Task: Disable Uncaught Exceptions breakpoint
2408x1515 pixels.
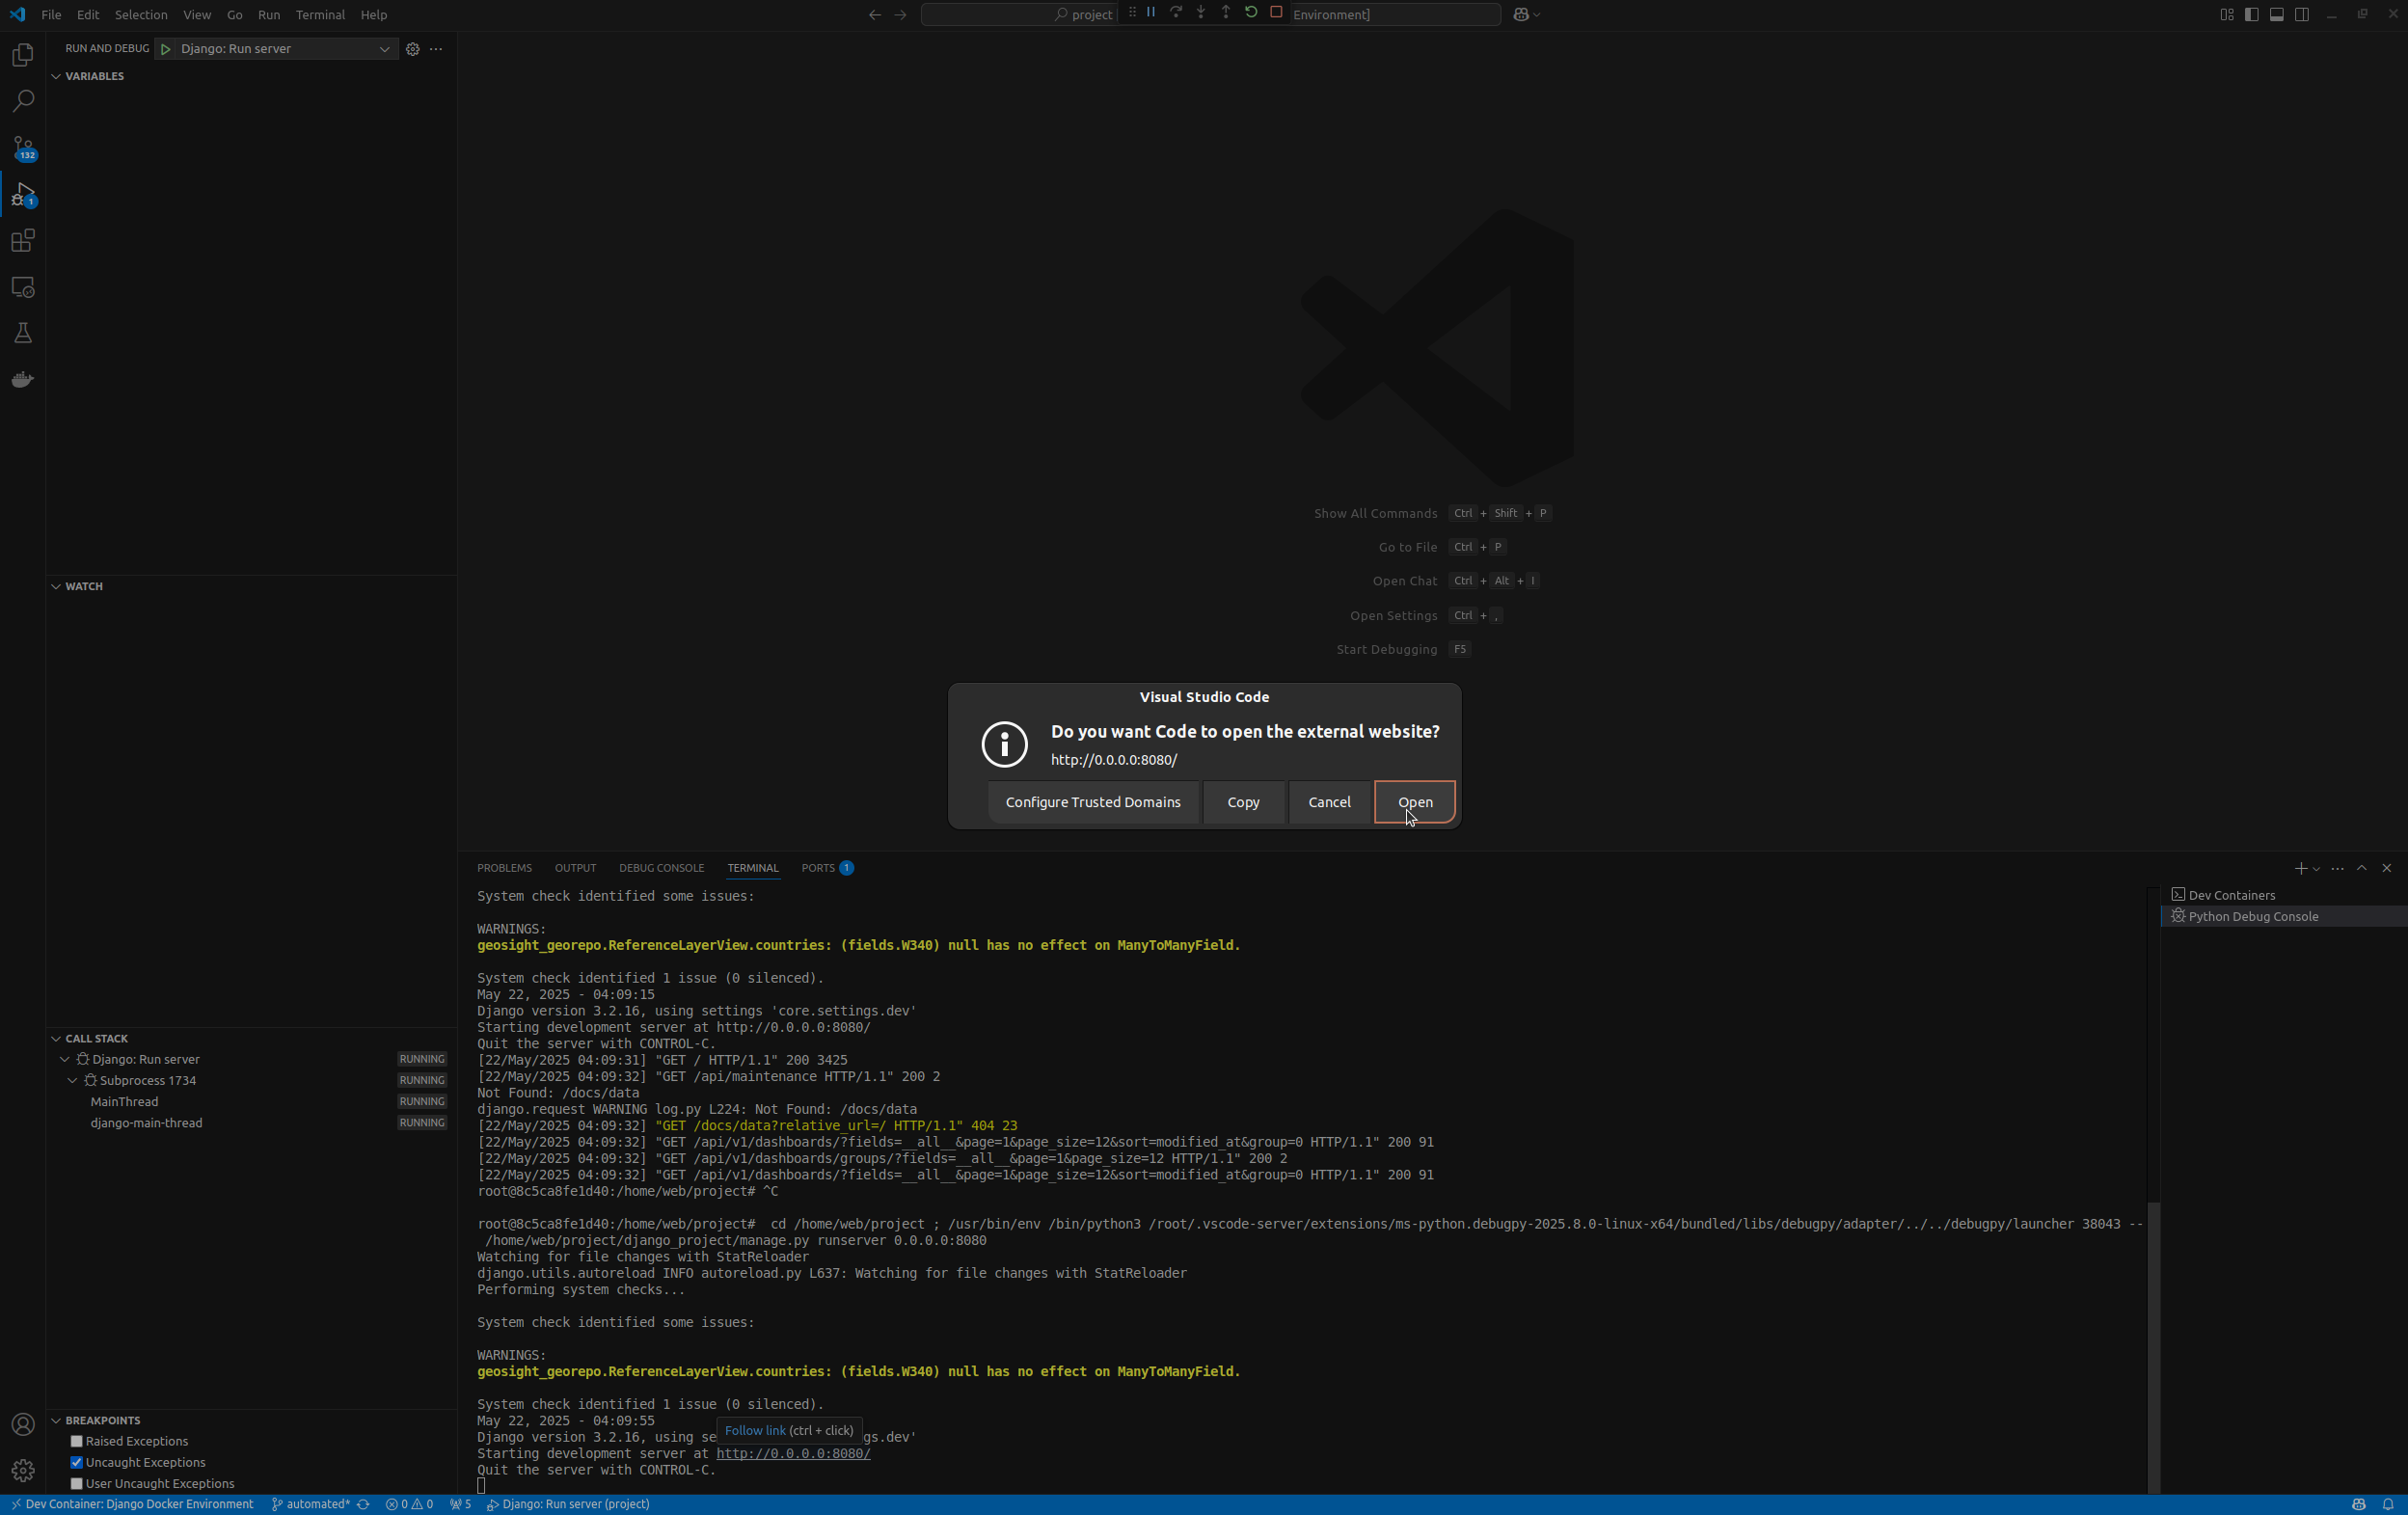Action: [x=76, y=1462]
